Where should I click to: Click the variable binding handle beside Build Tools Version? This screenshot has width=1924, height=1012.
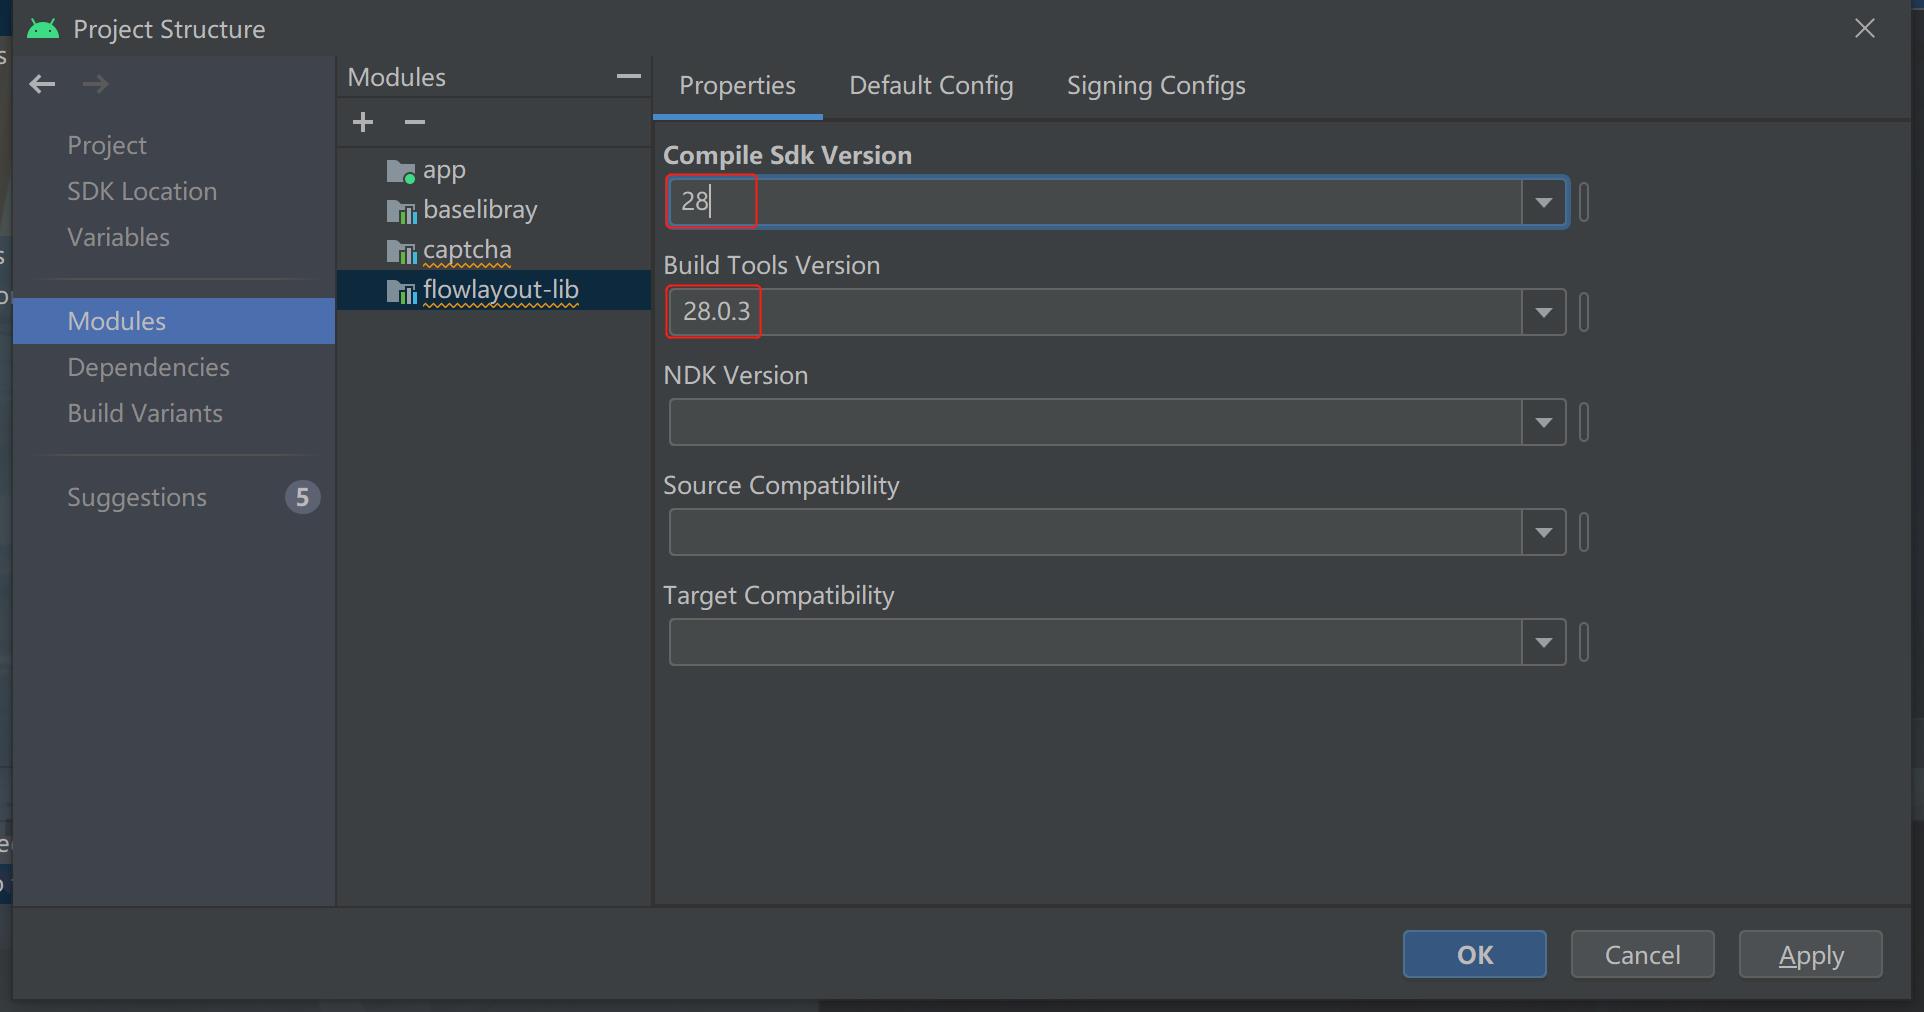pyautogui.click(x=1584, y=313)
